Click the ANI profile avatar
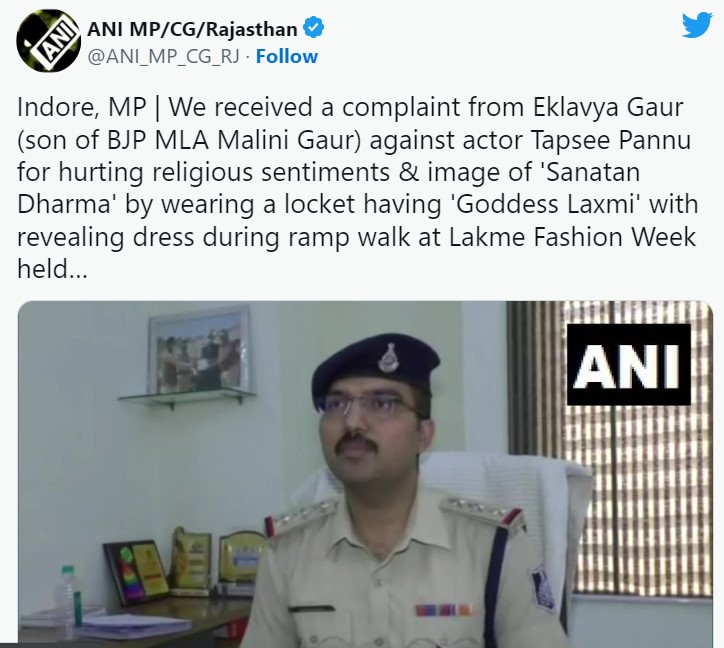Viewport: 724px width, 648px height. (x=48, y=41)
